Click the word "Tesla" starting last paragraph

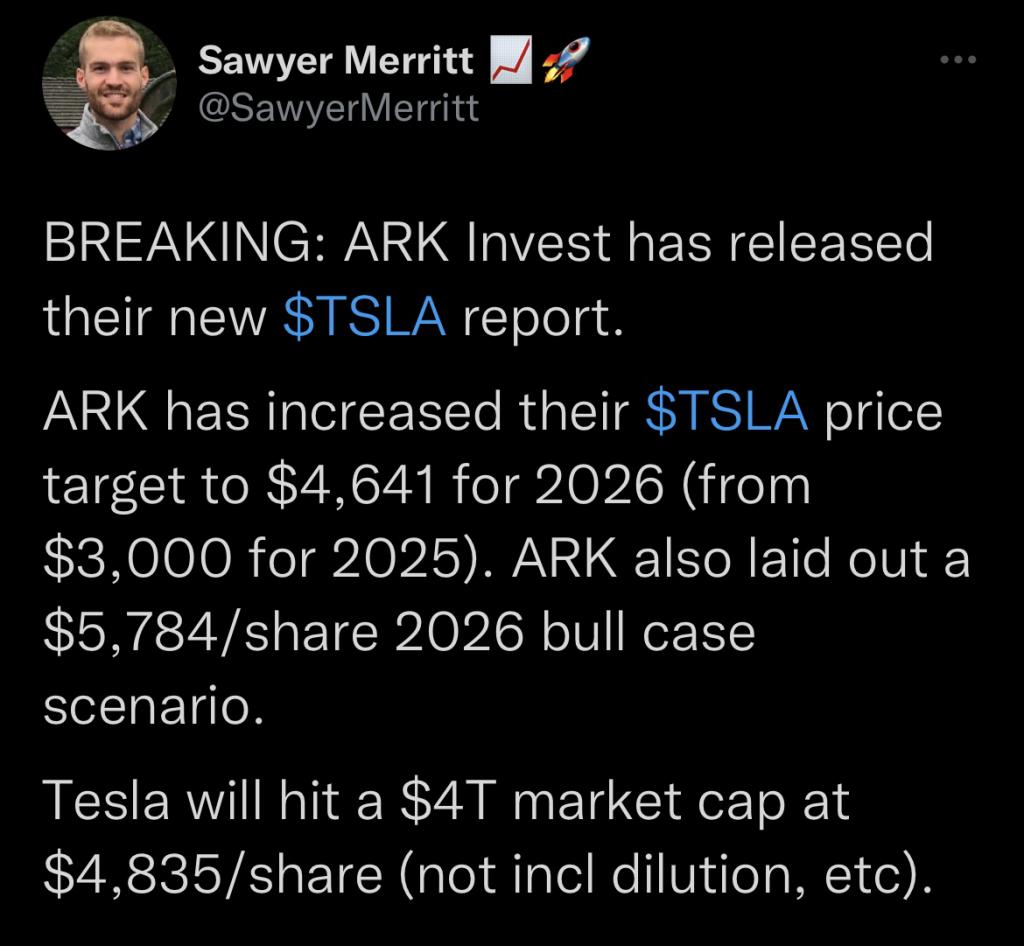pos(106,800)
